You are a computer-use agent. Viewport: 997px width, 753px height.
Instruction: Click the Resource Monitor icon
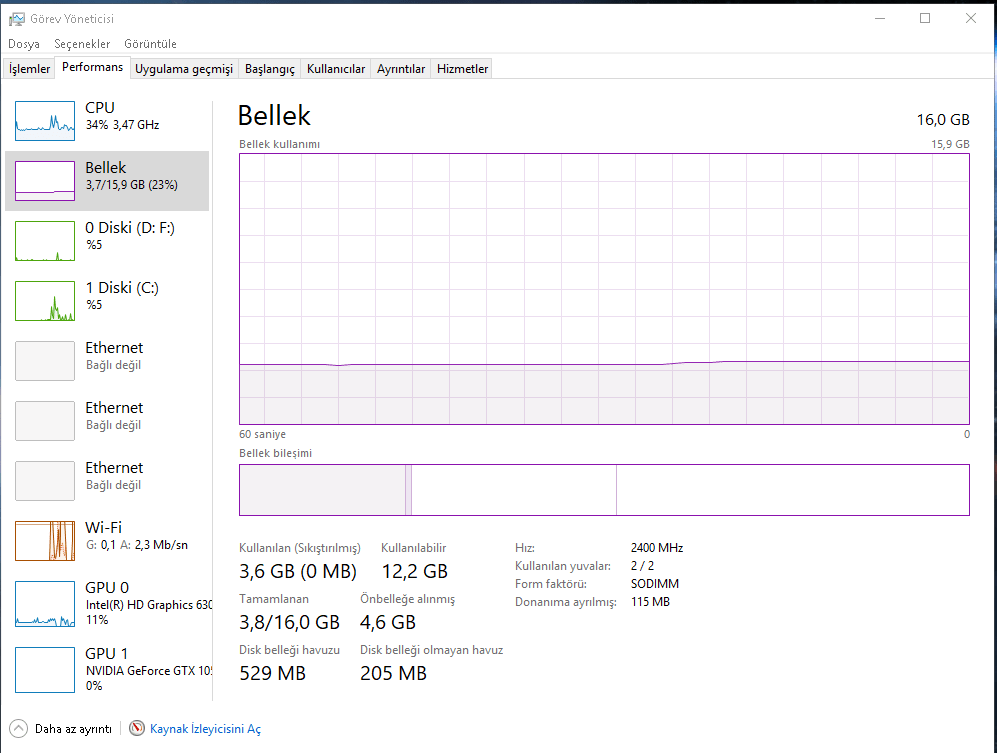click(137, 729)
